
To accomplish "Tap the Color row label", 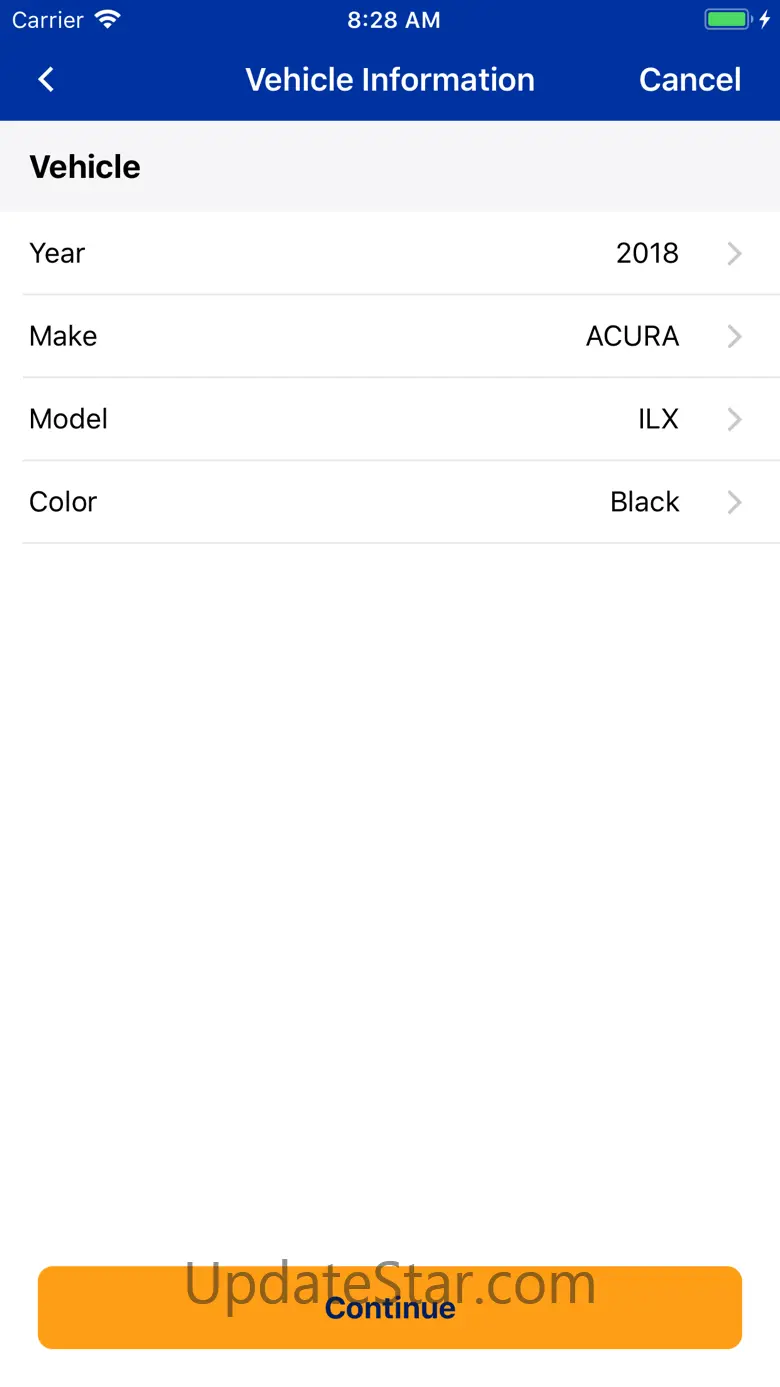I will (x=63, y=503).
